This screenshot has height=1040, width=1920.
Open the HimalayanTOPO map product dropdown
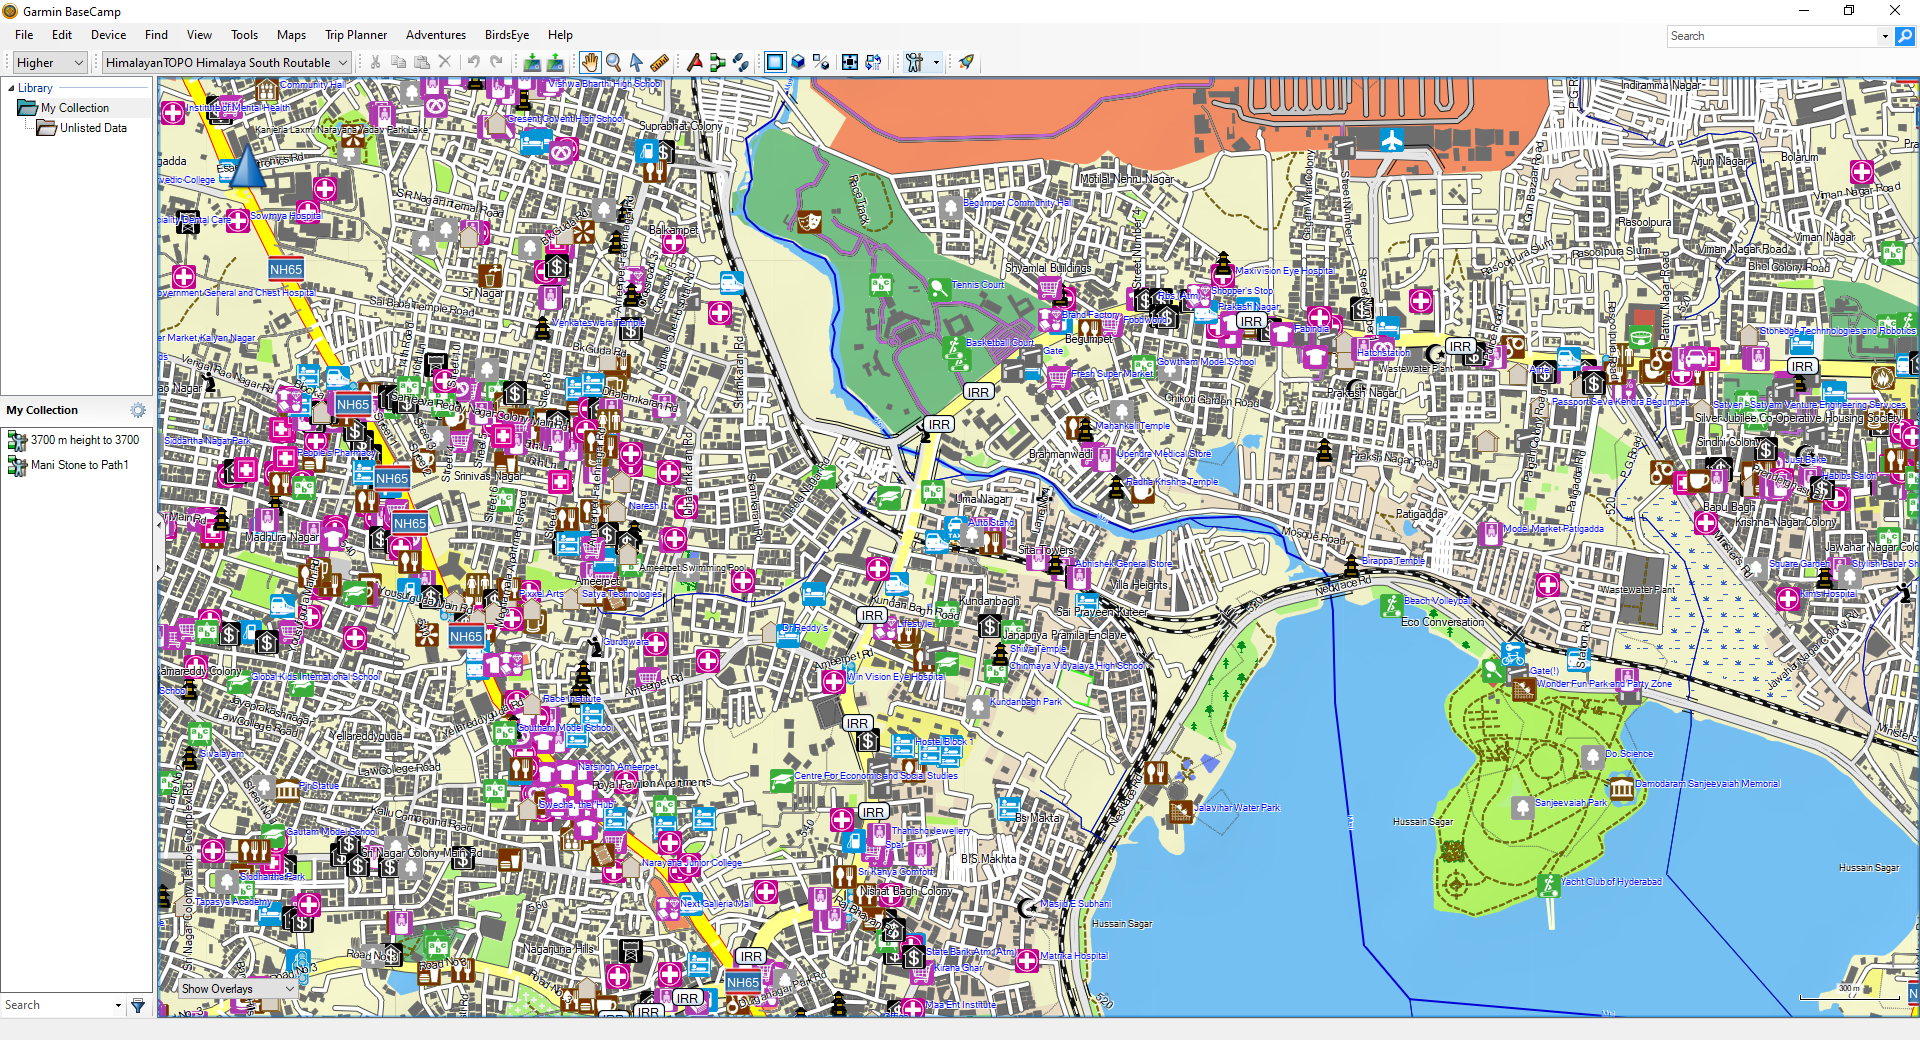pos(226,62)
